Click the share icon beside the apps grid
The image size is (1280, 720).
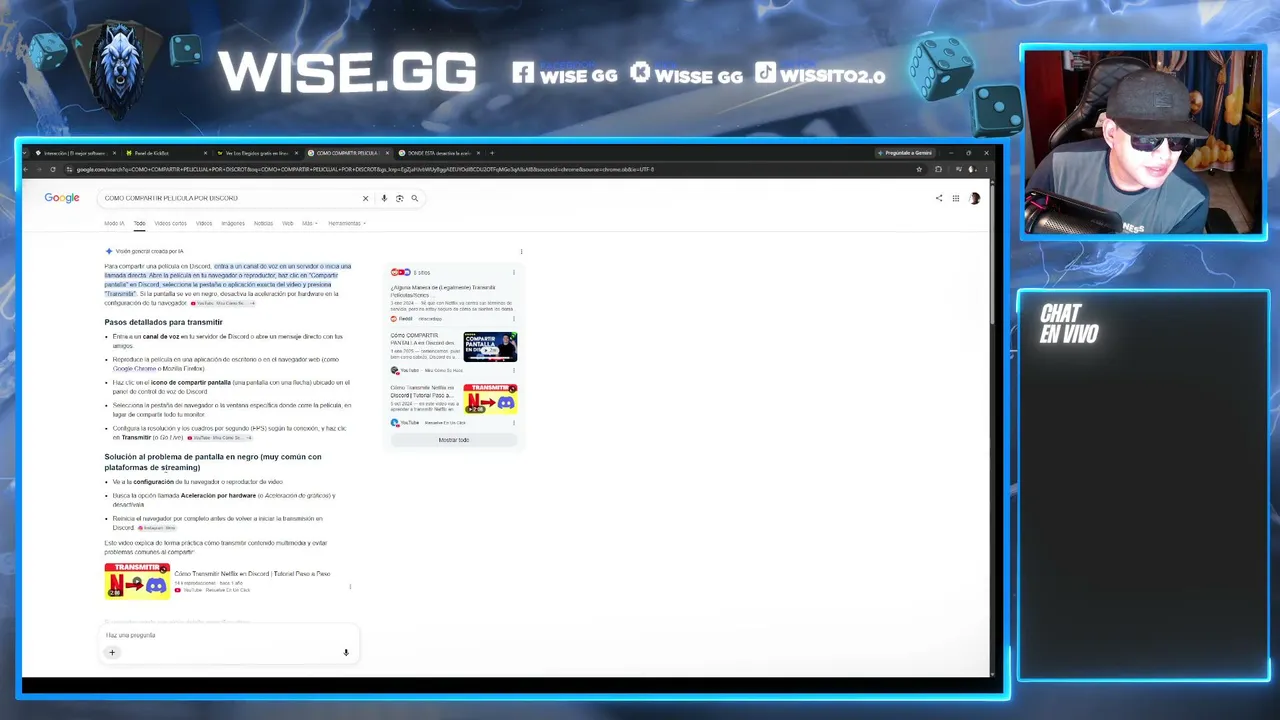939,198
